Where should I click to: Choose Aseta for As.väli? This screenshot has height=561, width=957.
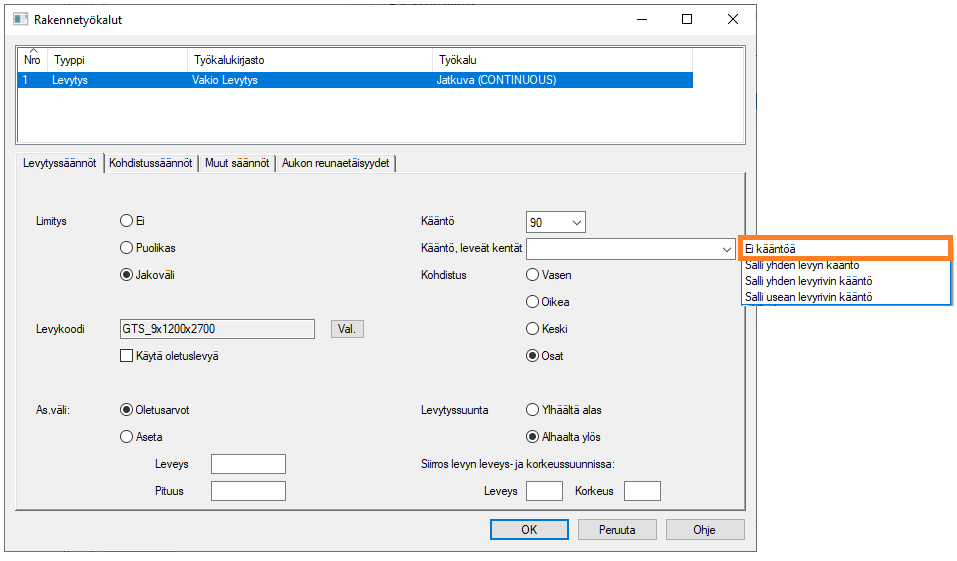[126, 437]
